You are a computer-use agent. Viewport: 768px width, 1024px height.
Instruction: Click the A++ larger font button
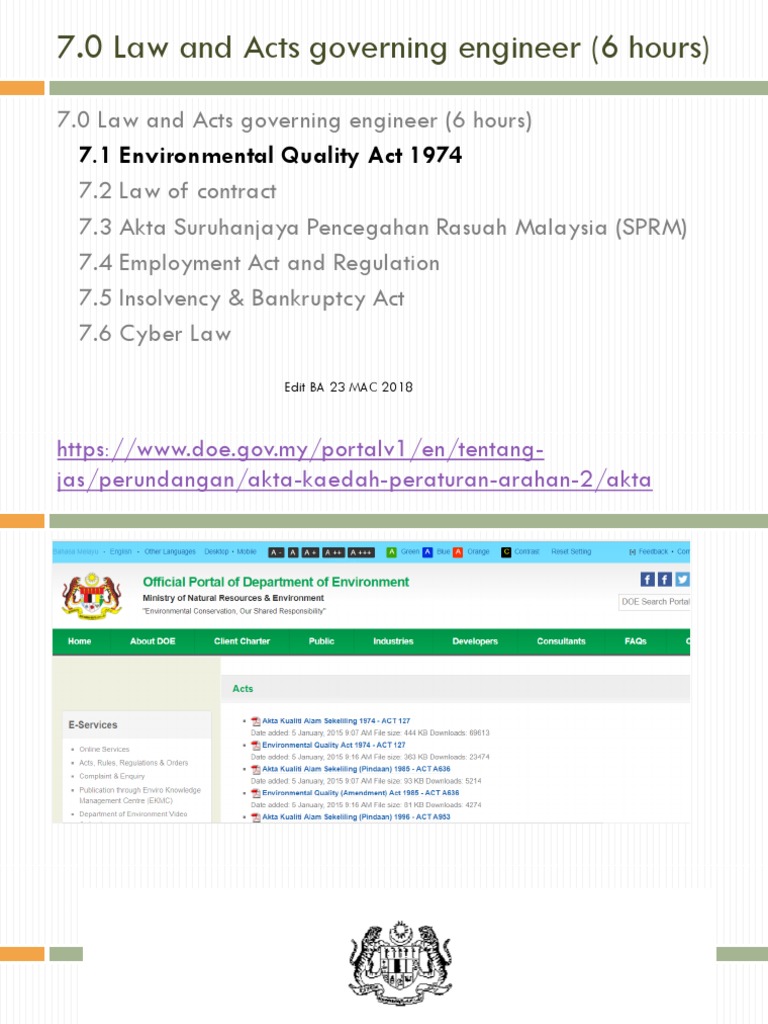coord(333,552)
